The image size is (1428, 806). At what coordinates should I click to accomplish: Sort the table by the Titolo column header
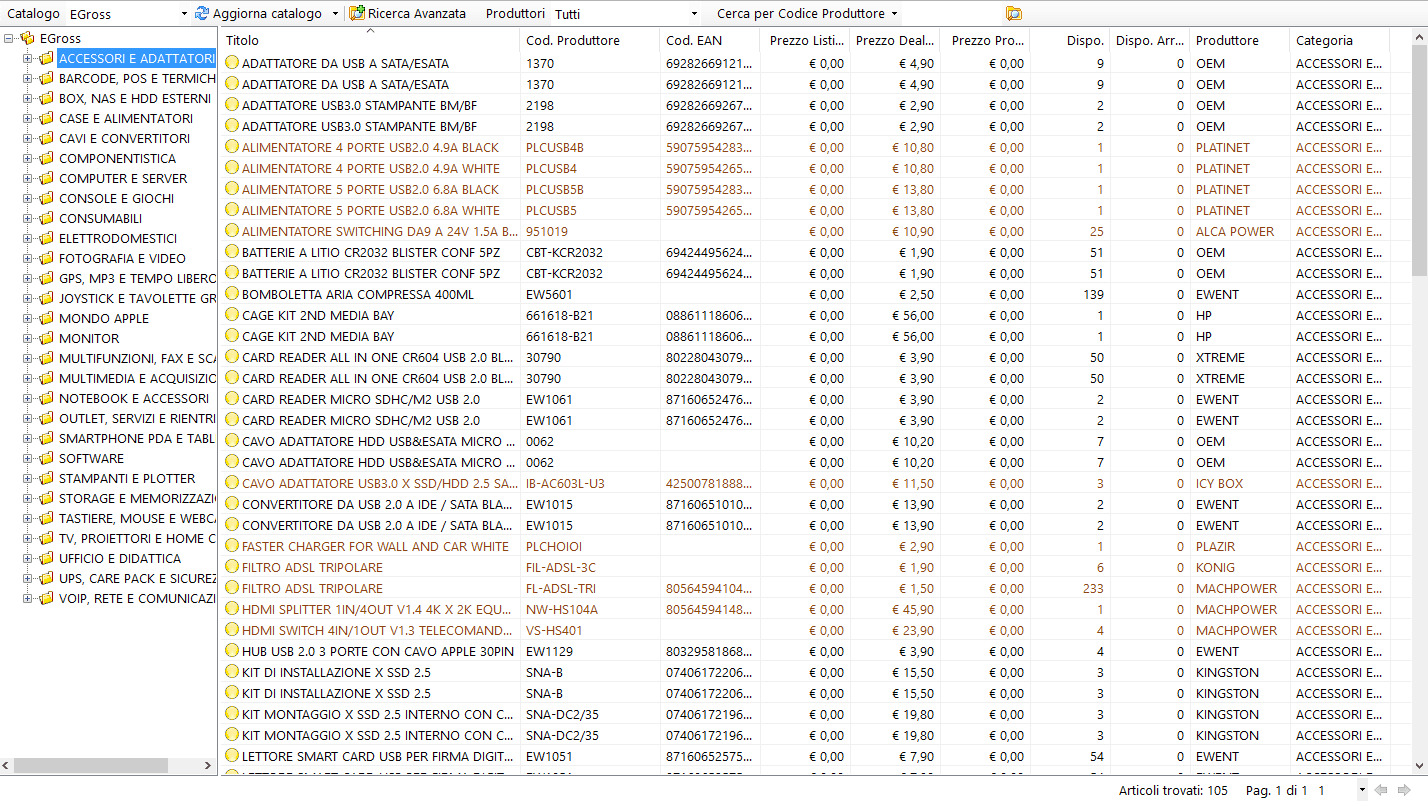point(369,41)
